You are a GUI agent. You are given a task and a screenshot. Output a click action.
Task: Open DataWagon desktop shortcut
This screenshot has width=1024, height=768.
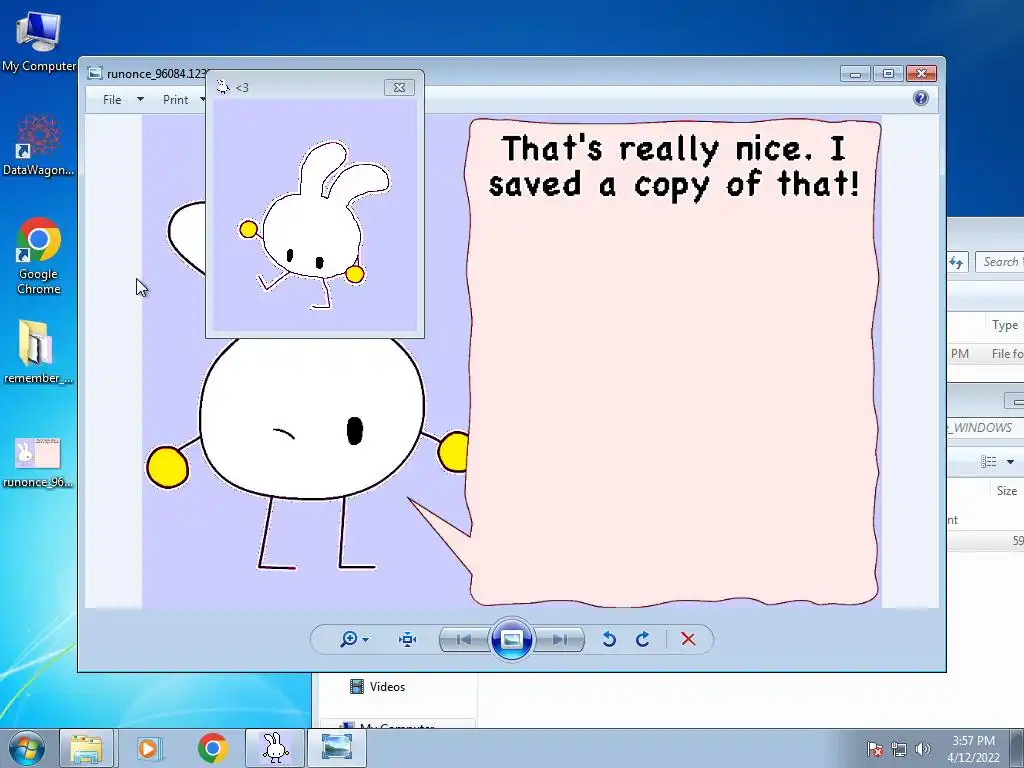point(39,145)
